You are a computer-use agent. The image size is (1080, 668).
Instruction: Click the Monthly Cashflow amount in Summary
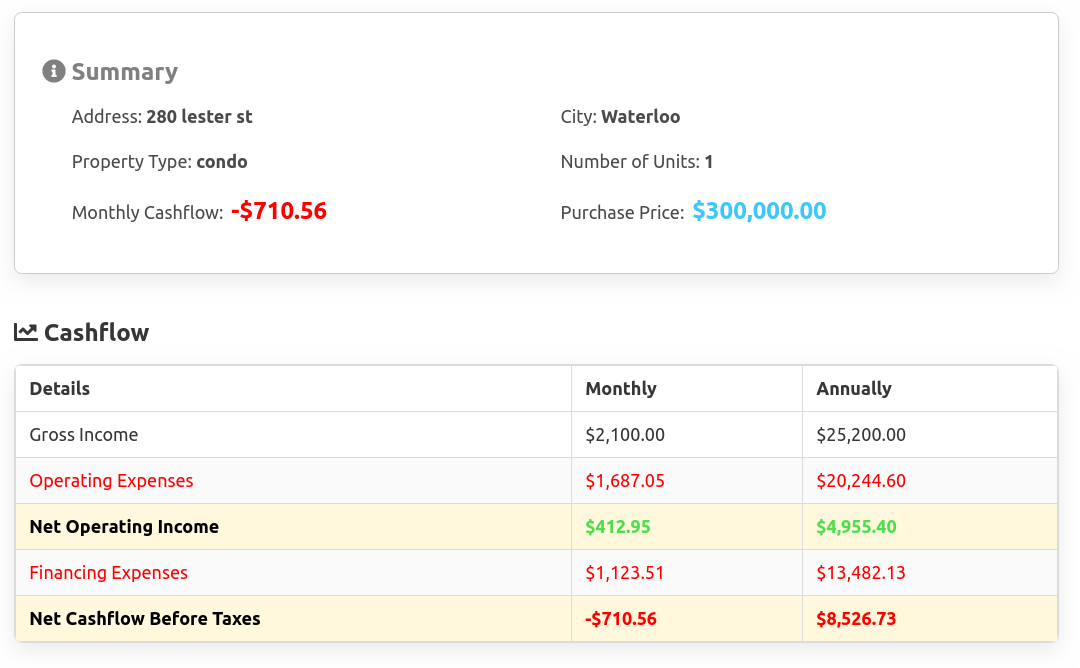click(x=278, y=211)
